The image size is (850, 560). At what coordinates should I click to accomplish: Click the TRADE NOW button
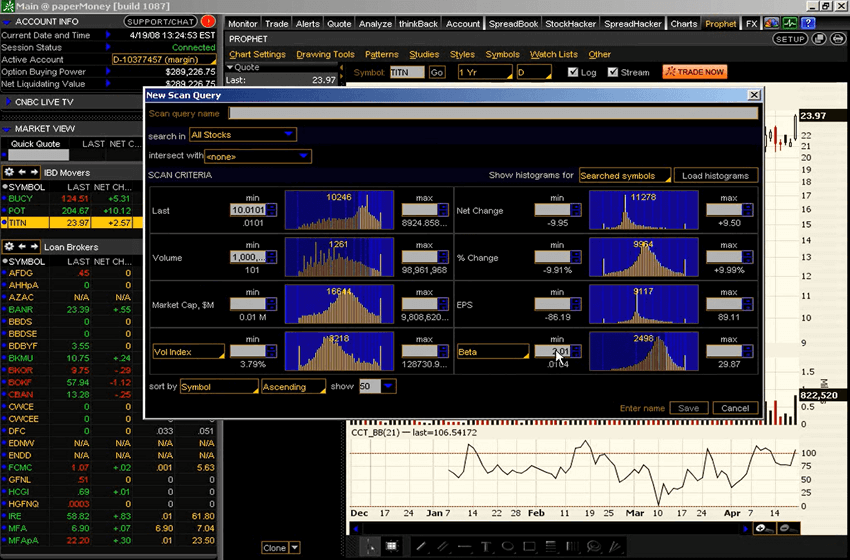click(x=695, y=72)
